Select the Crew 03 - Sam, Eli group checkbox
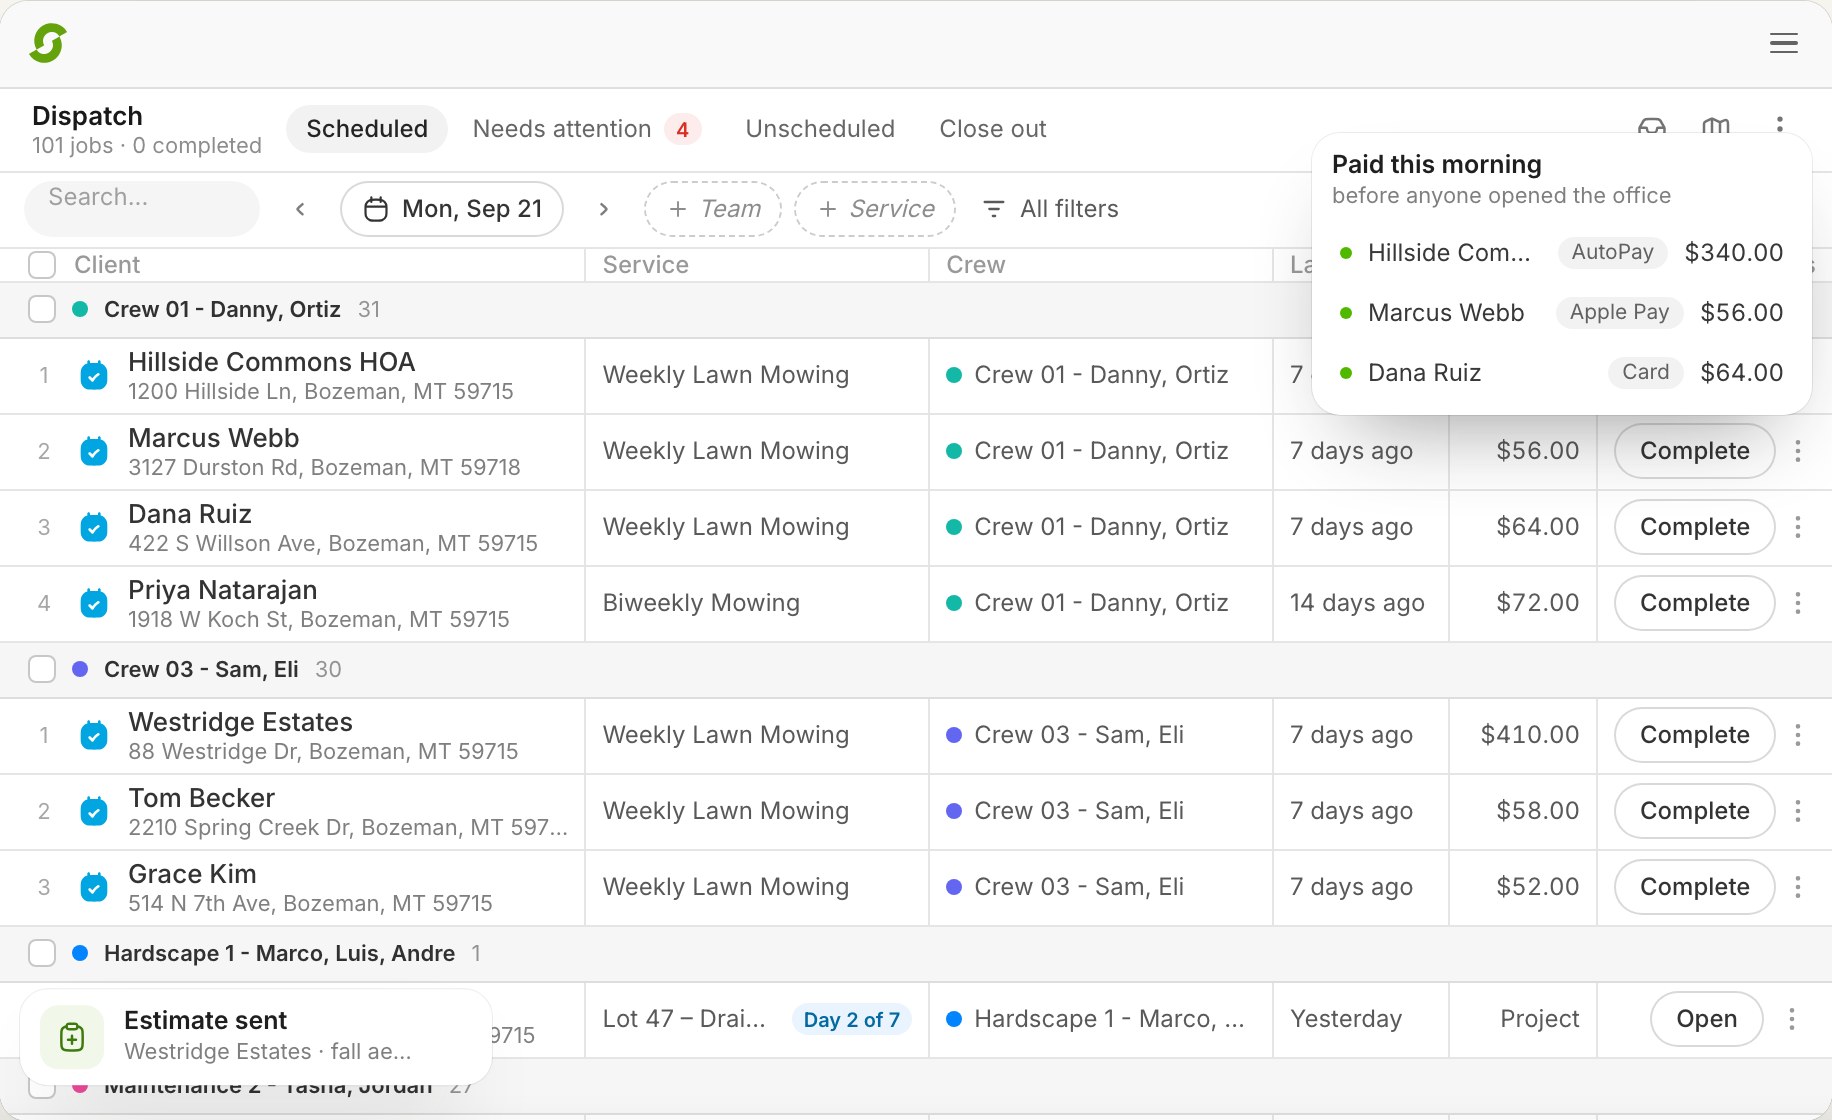 tap(42, 669)
